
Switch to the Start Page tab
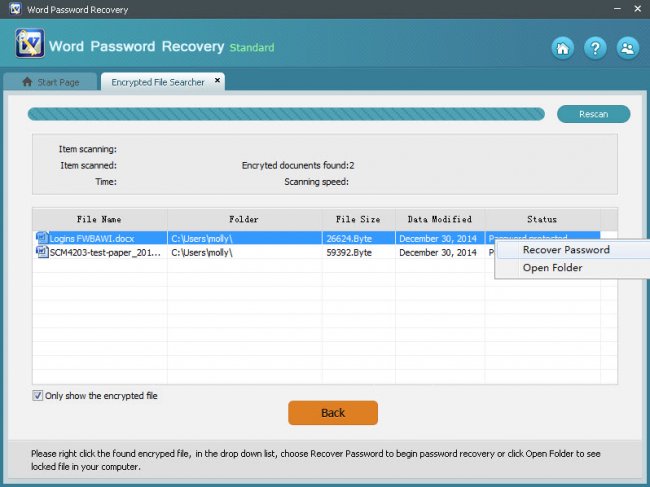[x=50, y=82]
